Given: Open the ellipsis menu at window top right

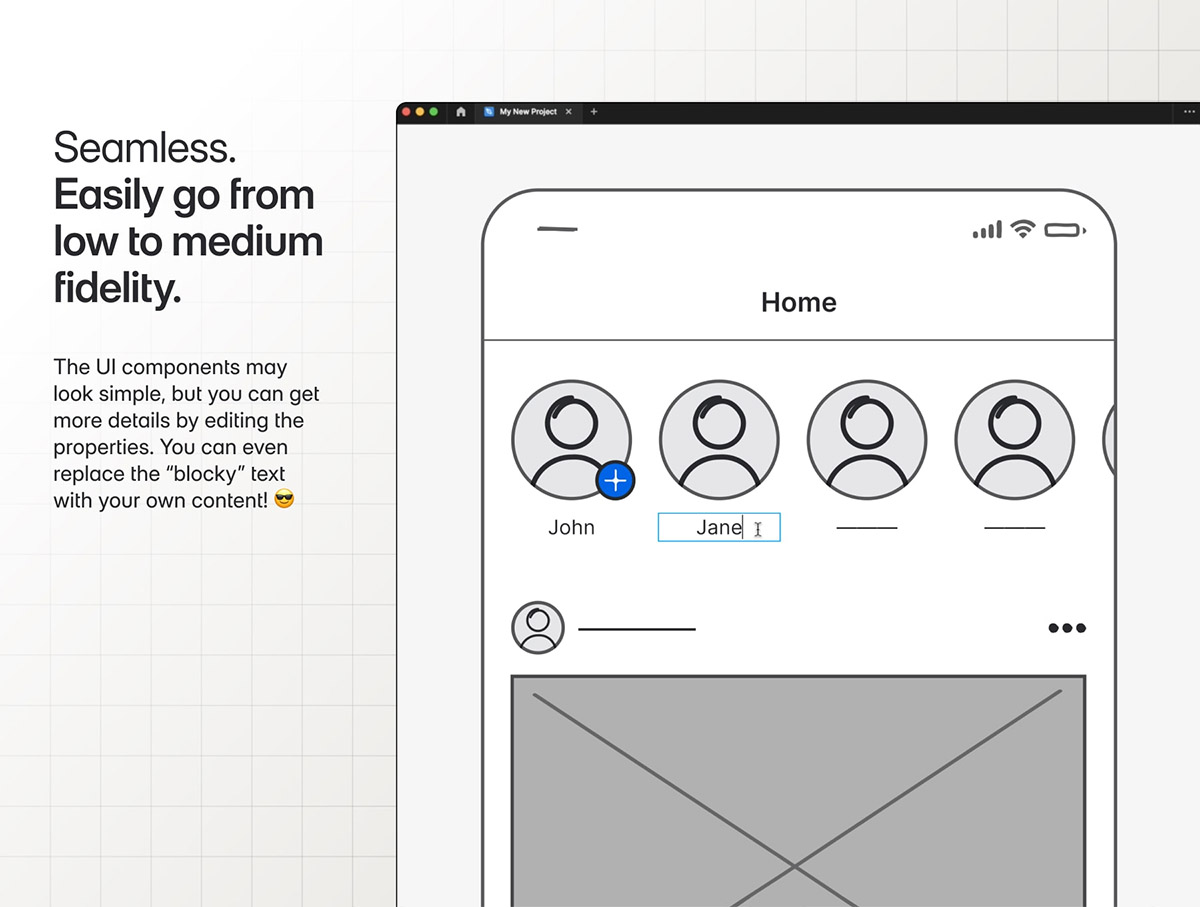Looking at the screenshot, I should (1189, 112).
